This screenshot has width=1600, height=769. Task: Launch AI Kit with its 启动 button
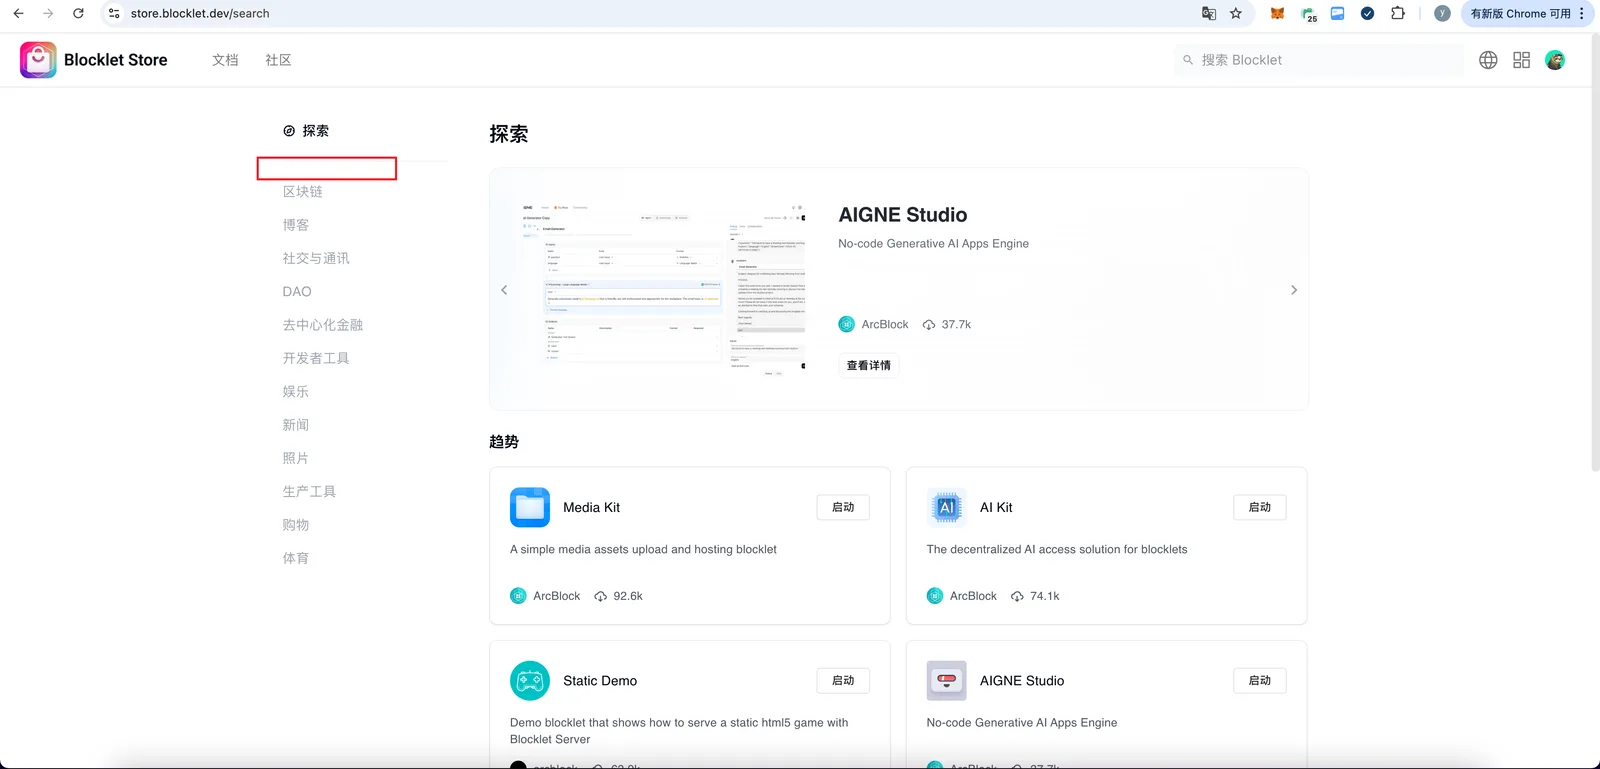point(1260,508)
